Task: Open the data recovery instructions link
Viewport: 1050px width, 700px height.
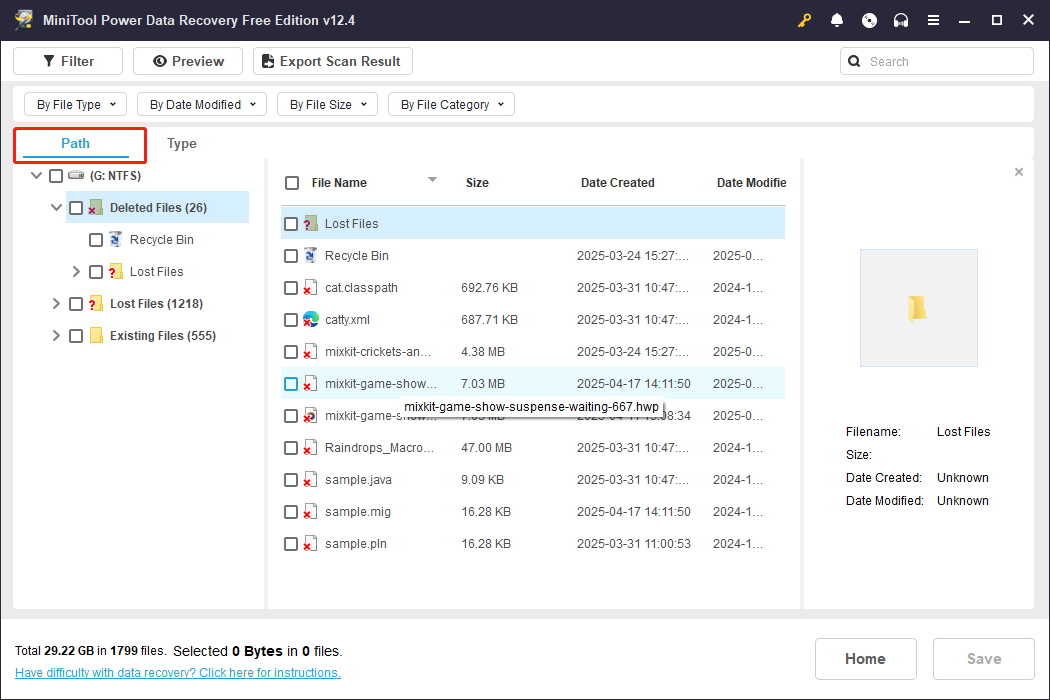Action: pyautogui.click(x=177, y=673)
